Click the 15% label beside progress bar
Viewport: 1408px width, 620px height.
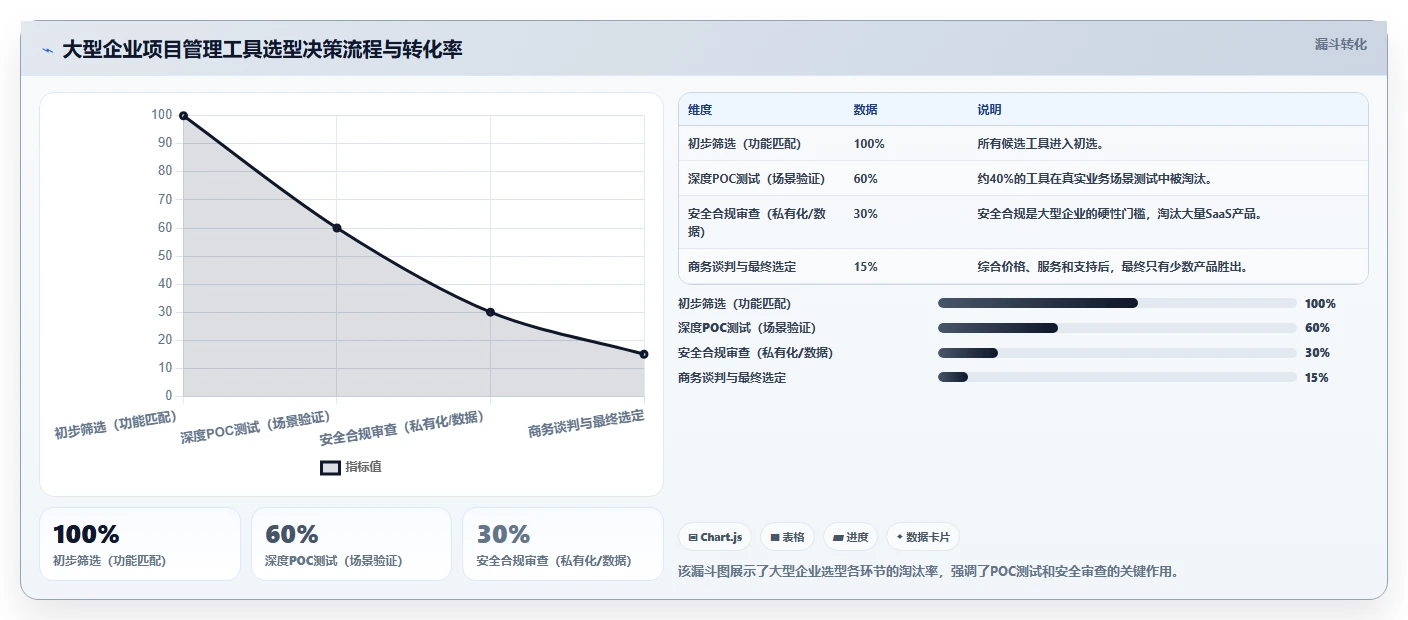pyautogui.click(x=1317, y=378)
